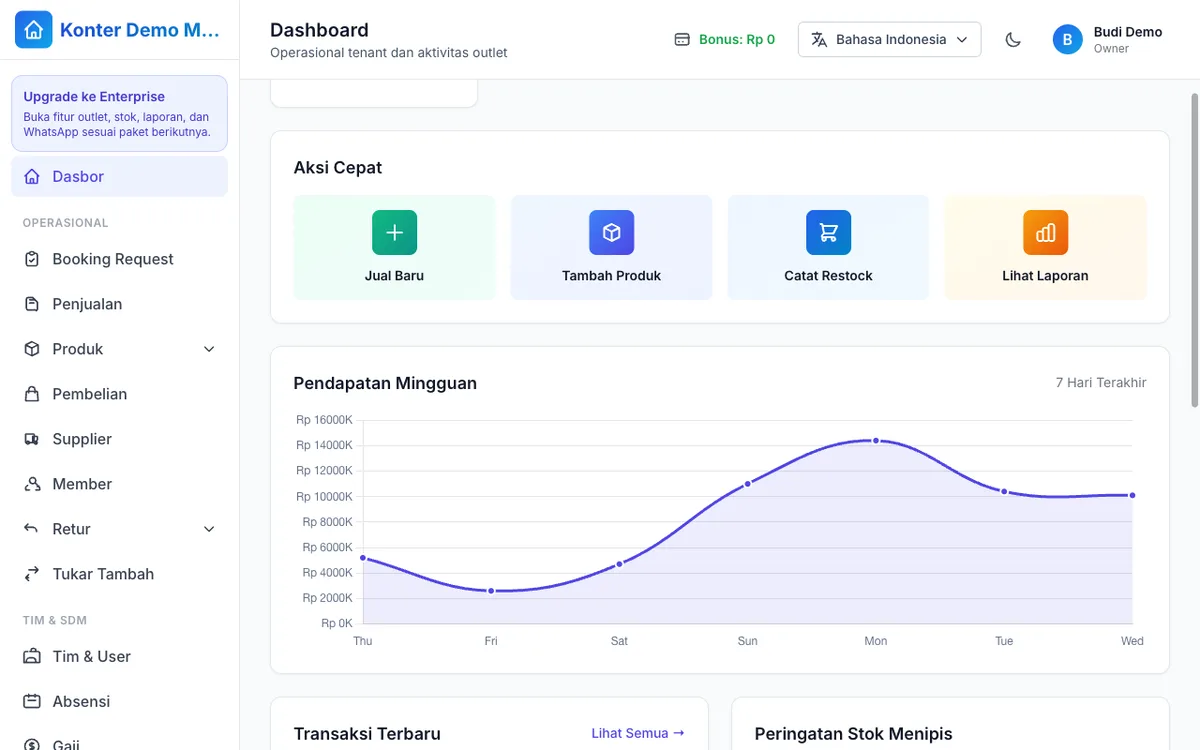Click the Pembelian shopping bag icon
Image resolution: width=1200 pixels, height=750 pixels.
[x=32, y=394]
